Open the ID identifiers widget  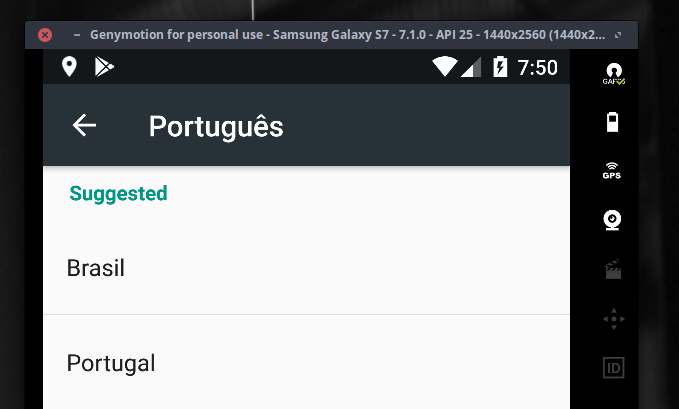tap(613, 368)
